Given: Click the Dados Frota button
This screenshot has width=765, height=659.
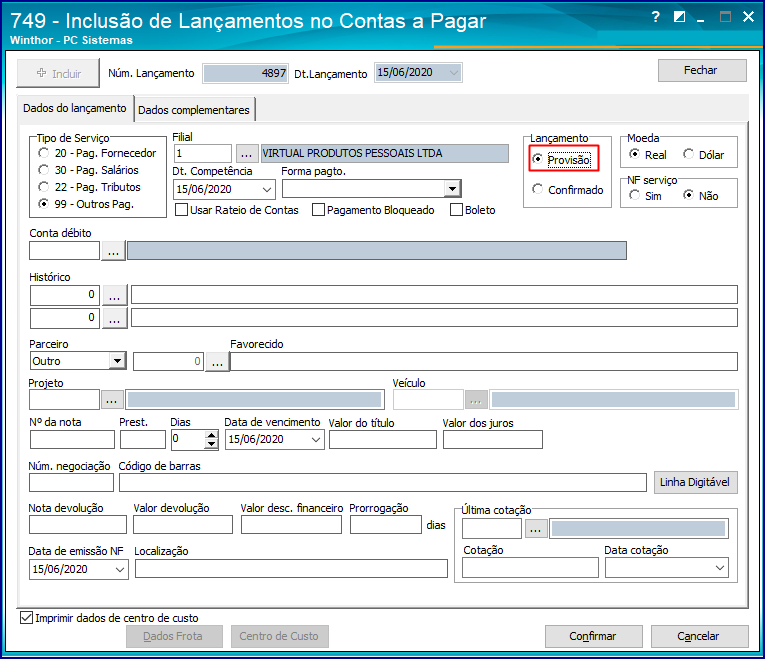Looking at the screenshot, I should pyautogui.click(x=173, y=636).
